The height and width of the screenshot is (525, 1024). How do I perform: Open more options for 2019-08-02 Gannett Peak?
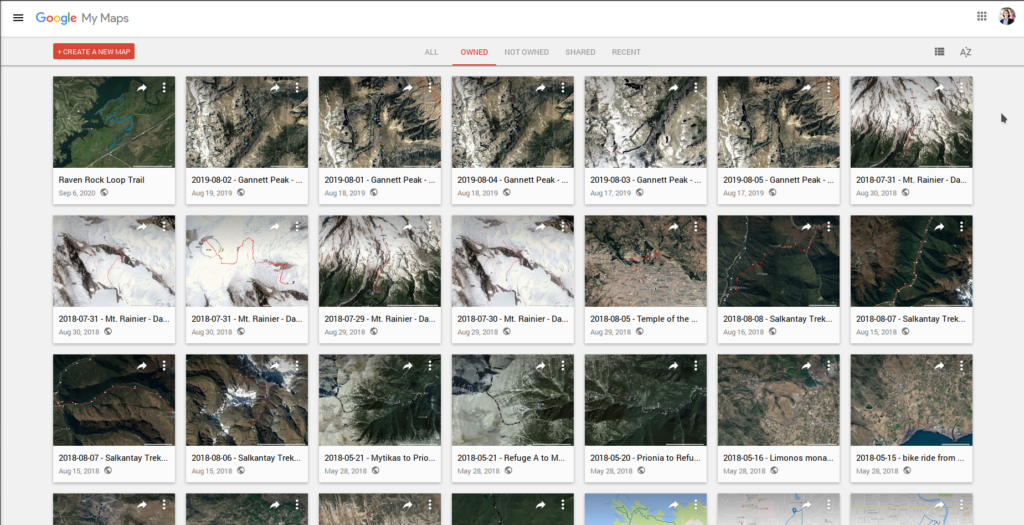(297, 88)
